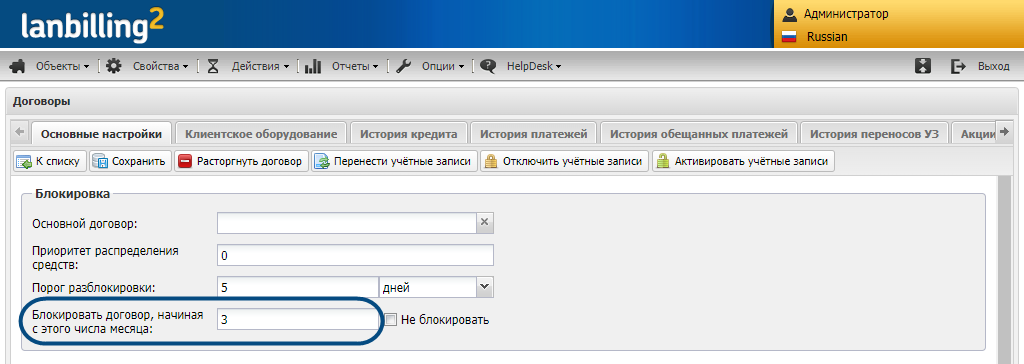Click the Блокировка fieldset legend

pyautogui.click(x=72, y=193)
